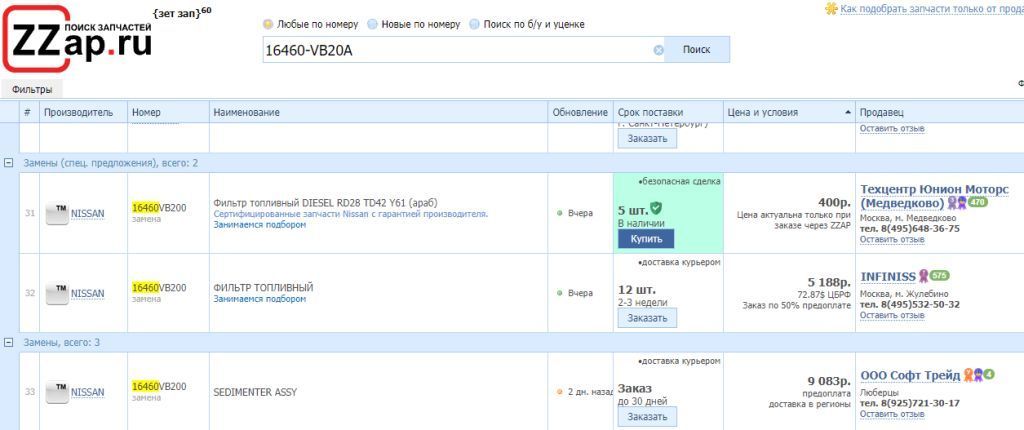Click NISSAN manufacturer link in row 32
Viewport: 1024px width, 430px height.
(88, 293)
